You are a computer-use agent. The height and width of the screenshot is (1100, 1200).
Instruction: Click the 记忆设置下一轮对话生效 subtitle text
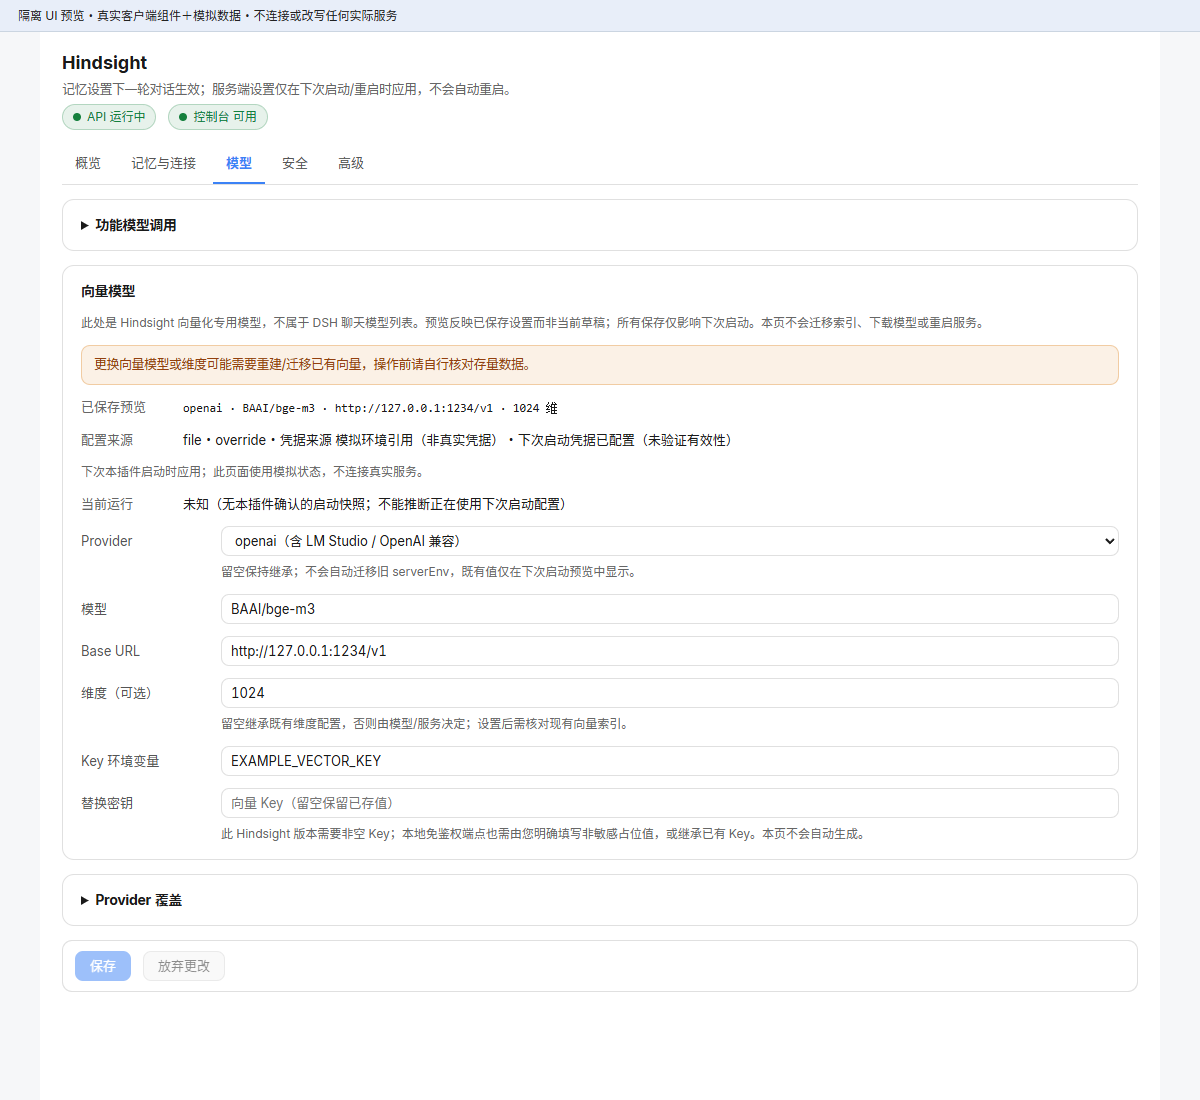tap(290, 89)
